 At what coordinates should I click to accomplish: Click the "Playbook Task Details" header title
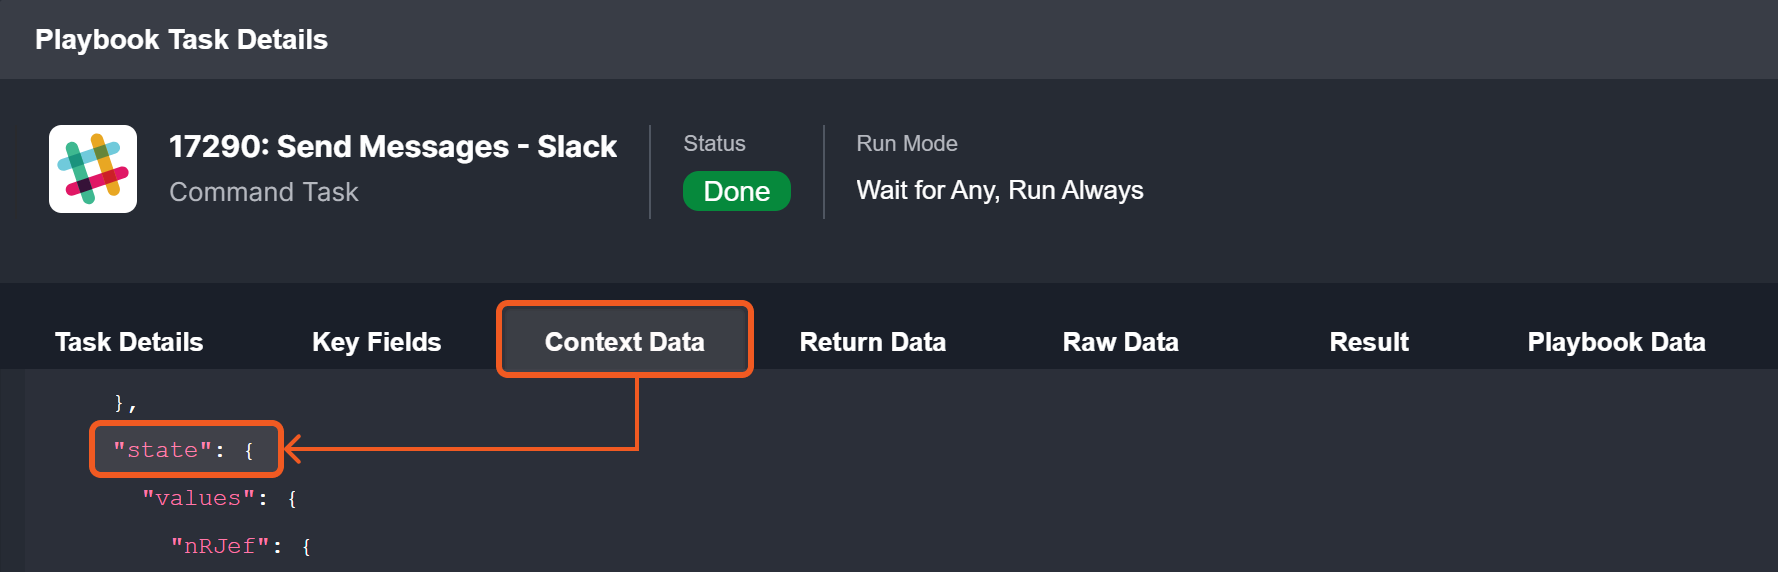click(181, 40)
